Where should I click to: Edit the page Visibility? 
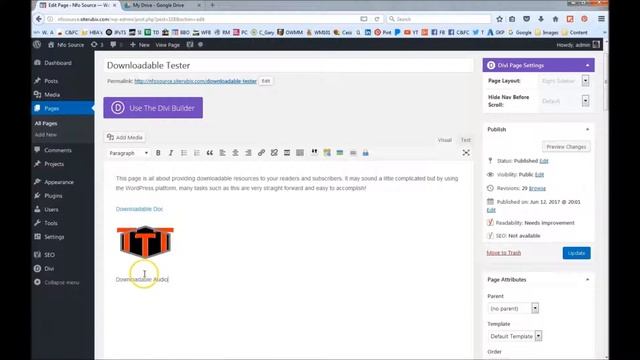(539, 175)
